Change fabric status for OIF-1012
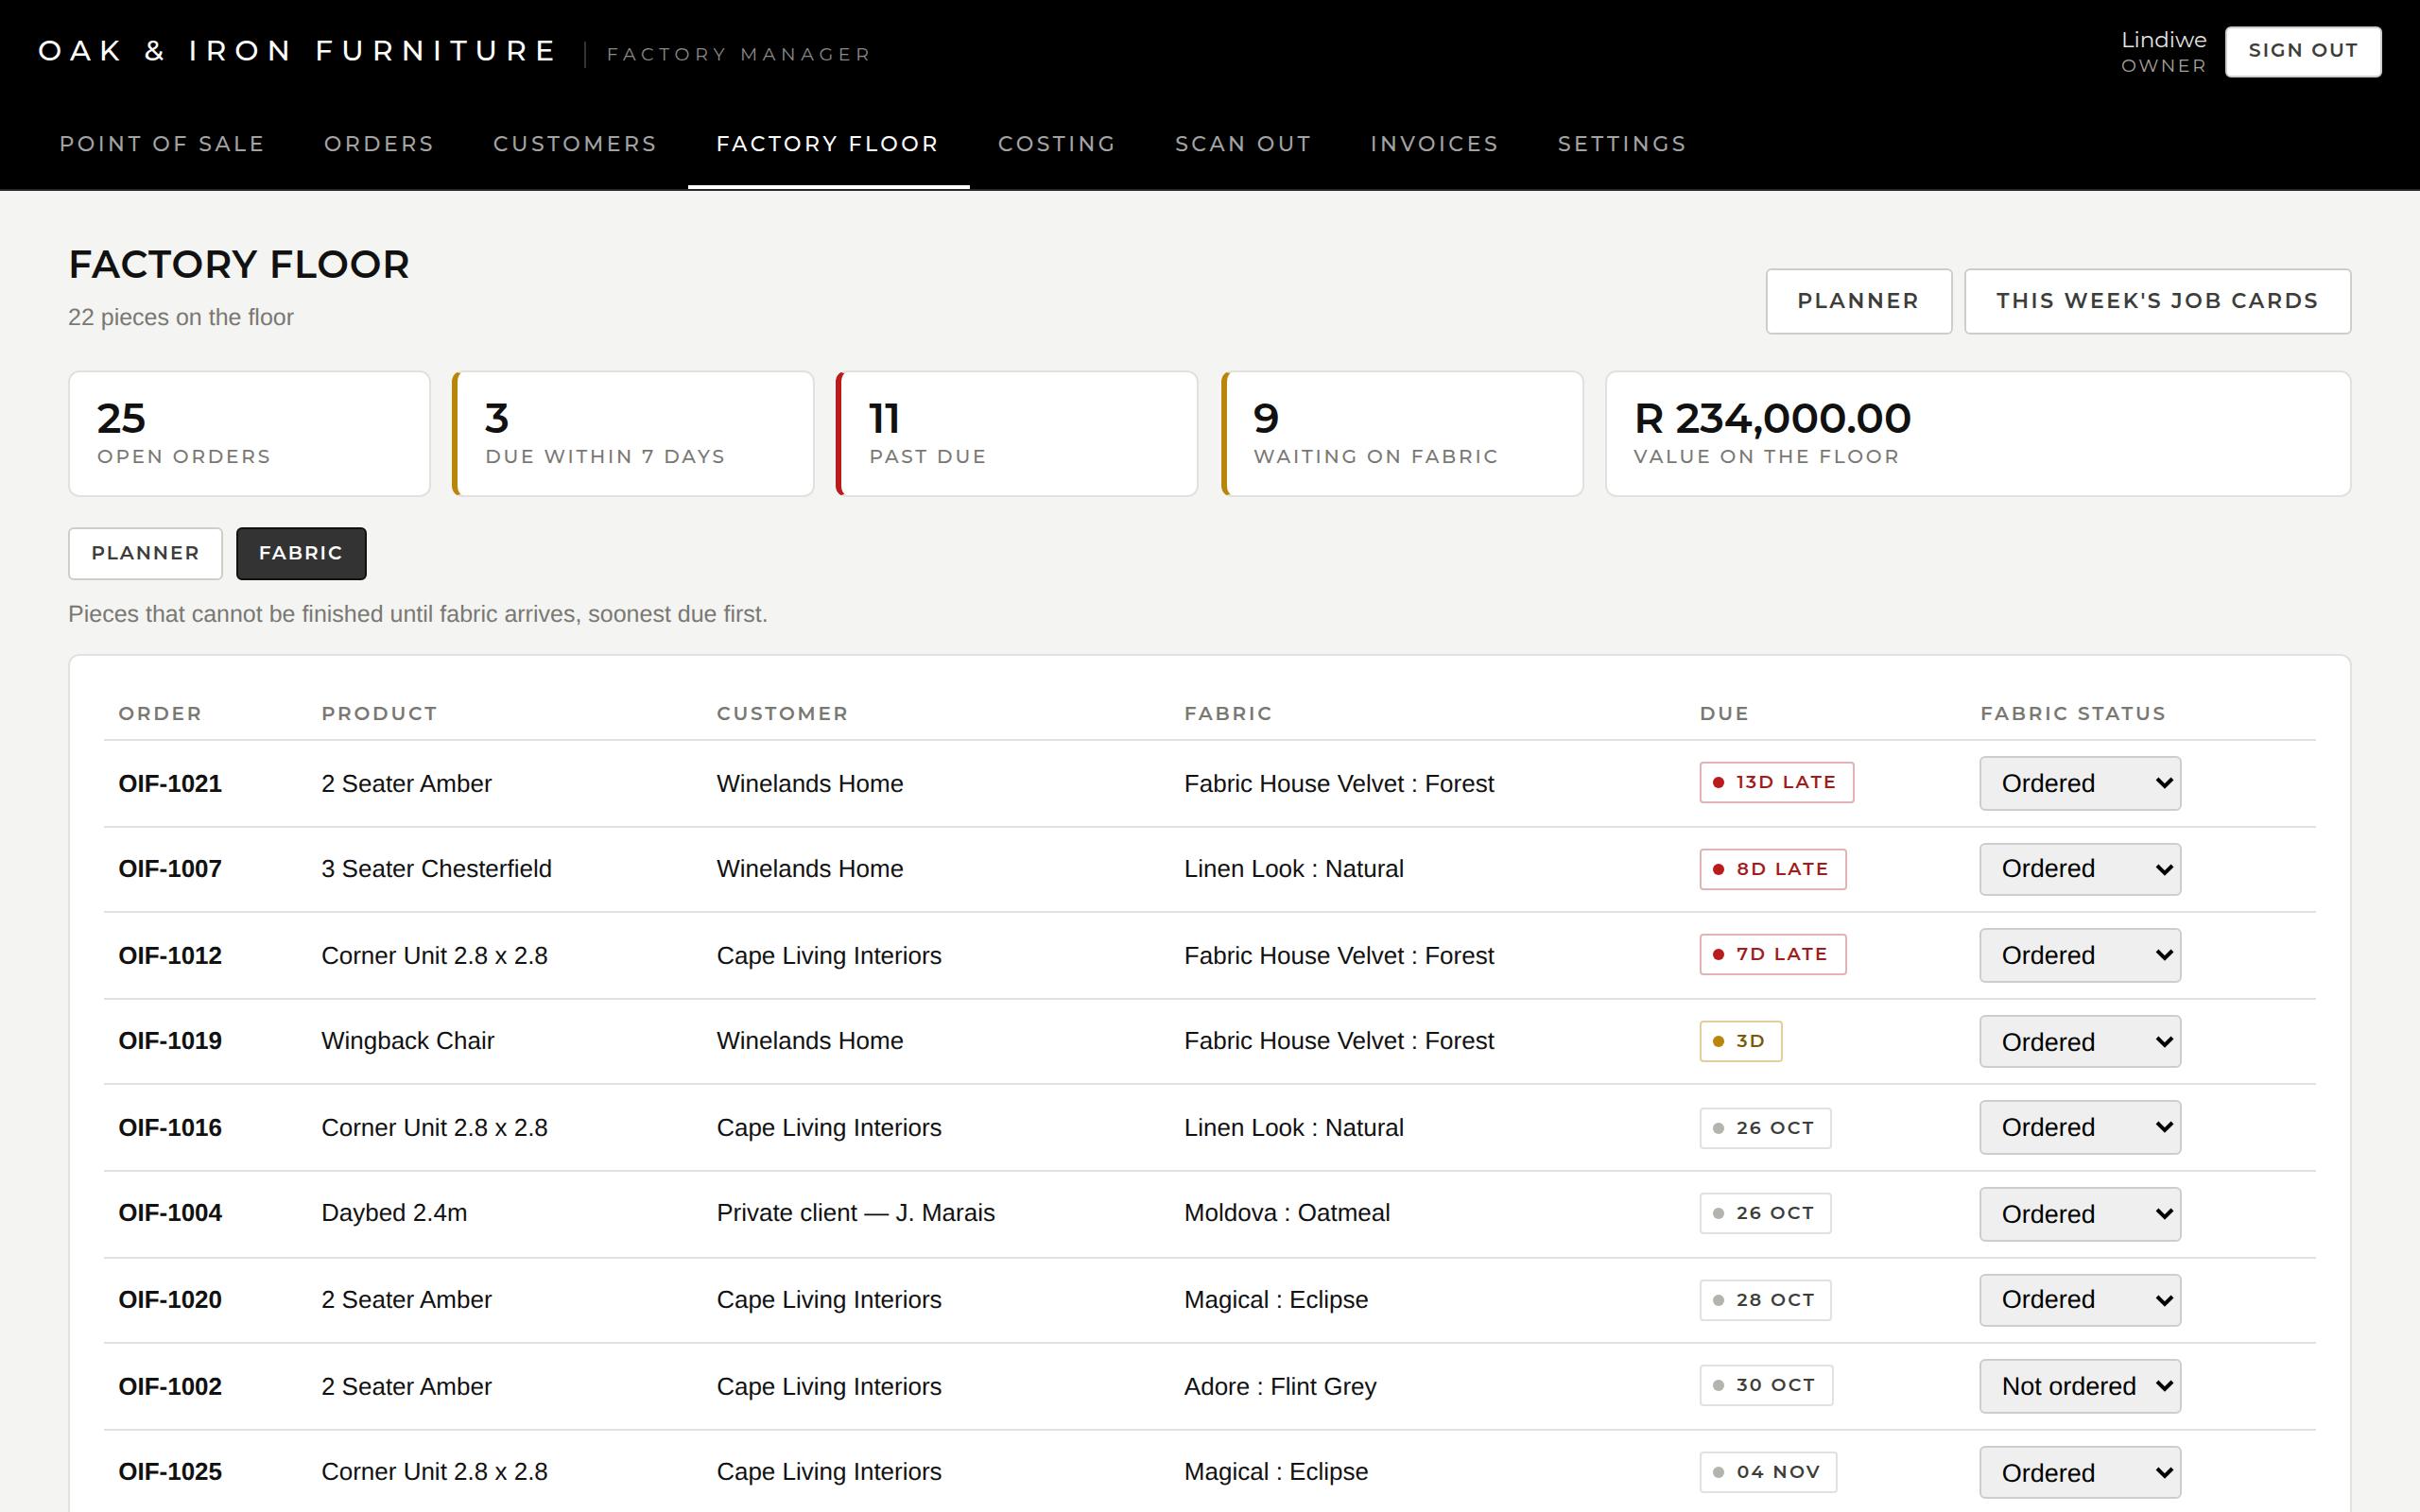 [2079, 955]
